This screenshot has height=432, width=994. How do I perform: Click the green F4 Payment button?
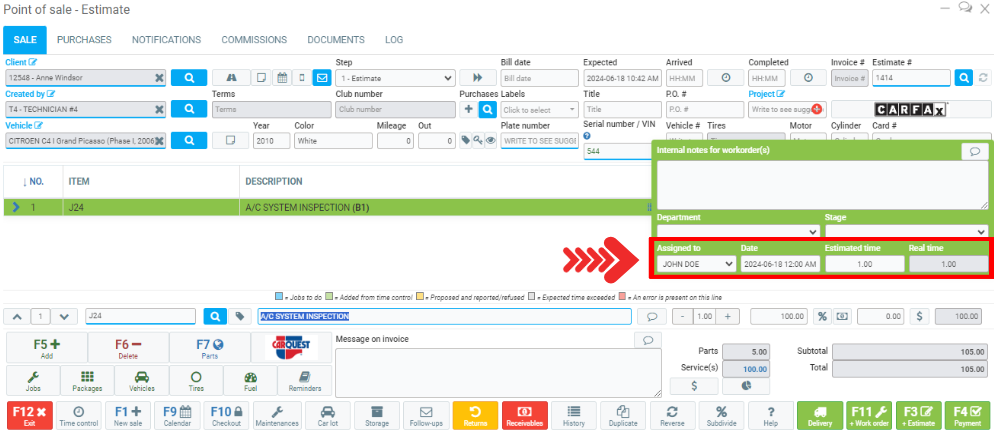click(966, 415)
